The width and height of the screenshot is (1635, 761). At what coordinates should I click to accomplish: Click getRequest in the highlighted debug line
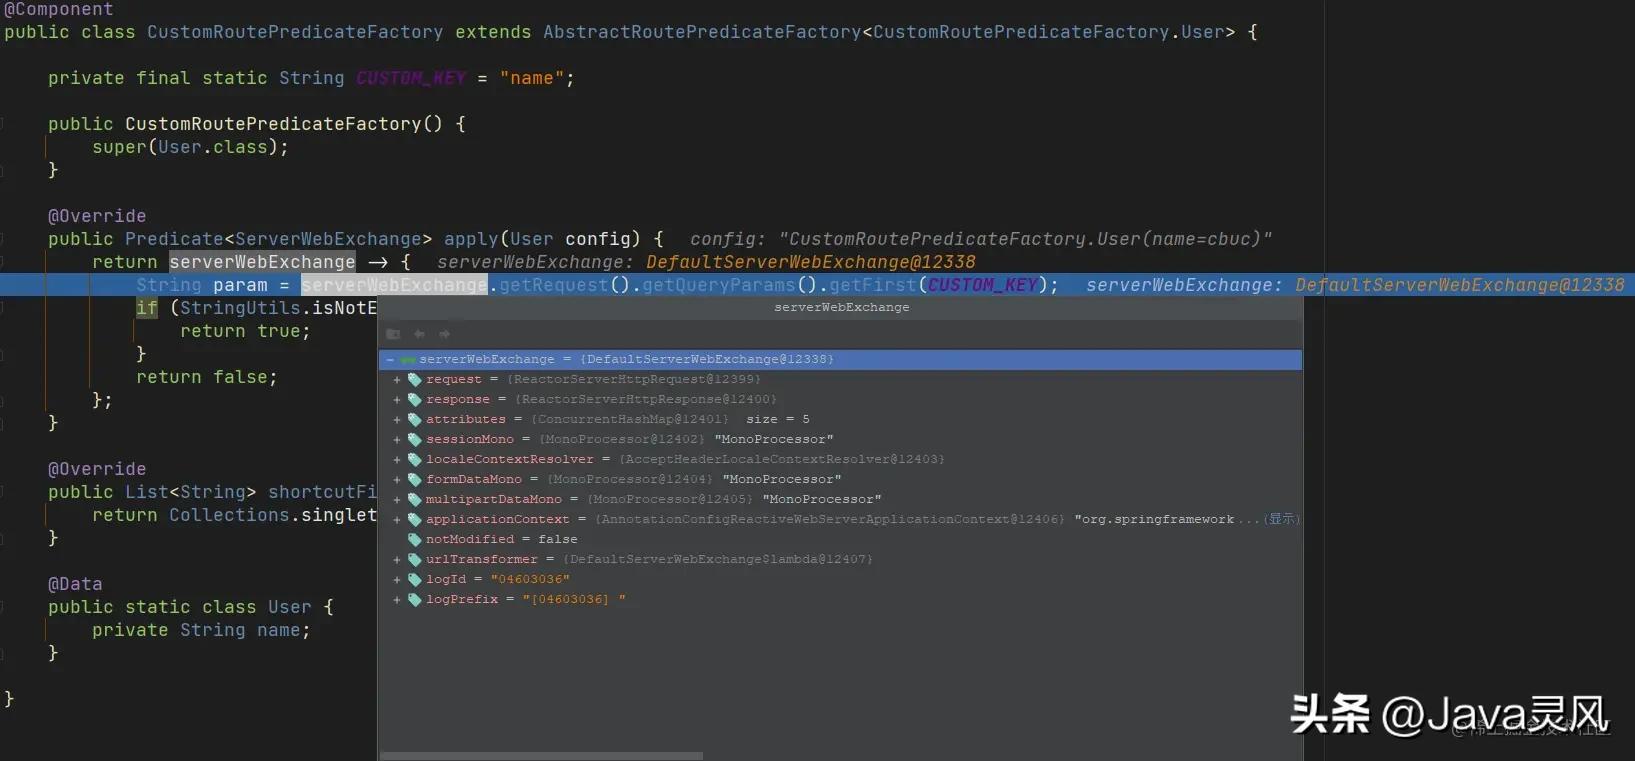click(554, 285)
